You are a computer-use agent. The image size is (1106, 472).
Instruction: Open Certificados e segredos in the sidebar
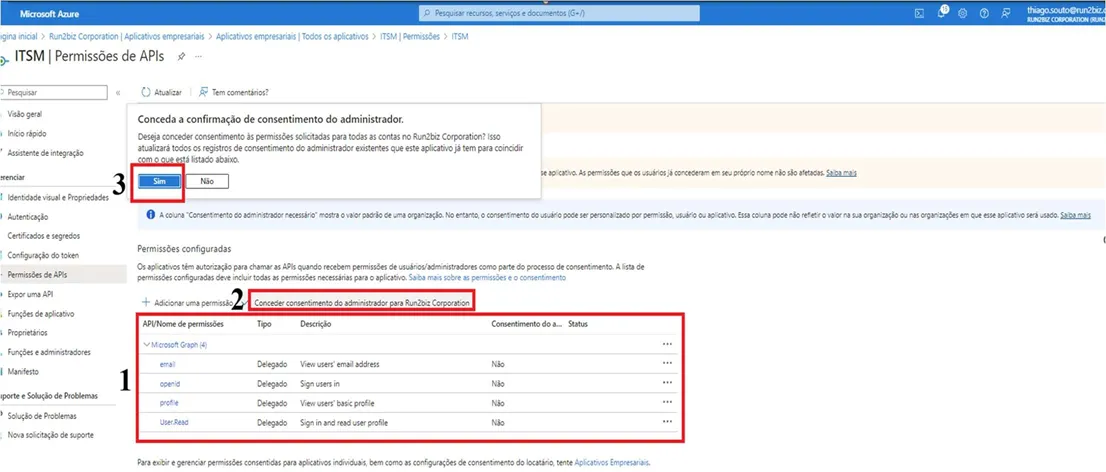click(44, 236)
